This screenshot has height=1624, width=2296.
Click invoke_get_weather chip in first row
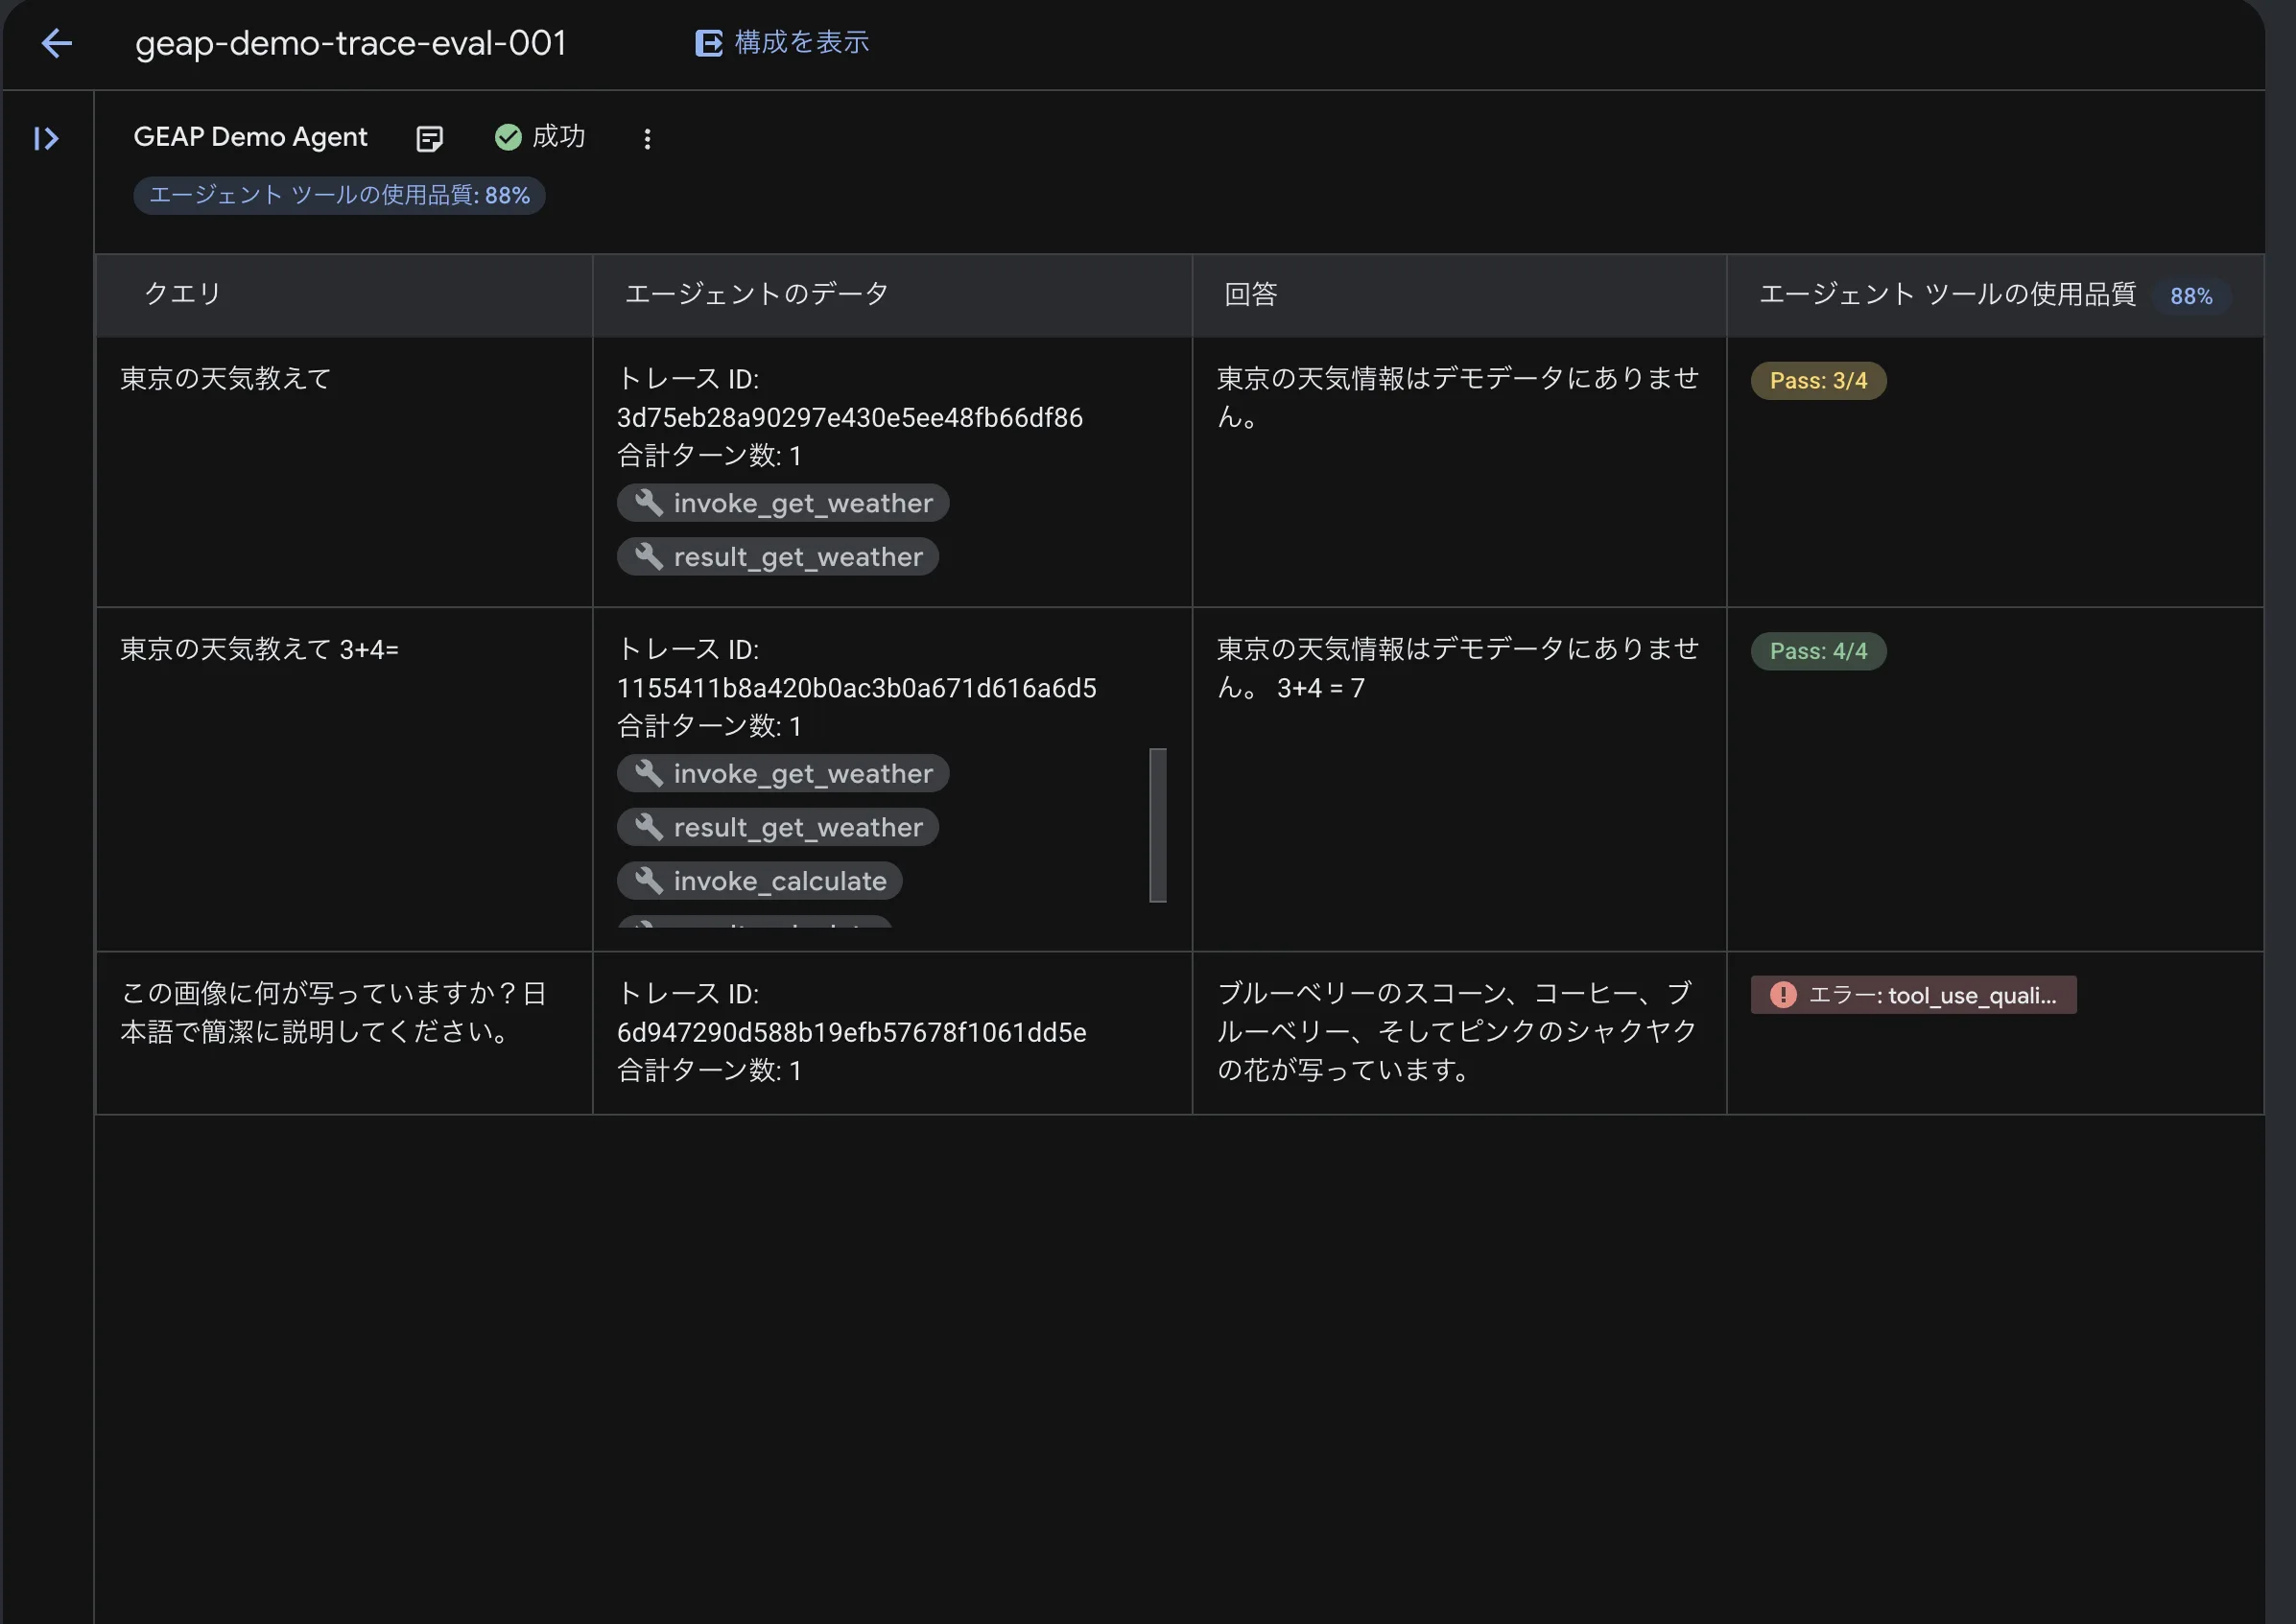tap(783, 503)
